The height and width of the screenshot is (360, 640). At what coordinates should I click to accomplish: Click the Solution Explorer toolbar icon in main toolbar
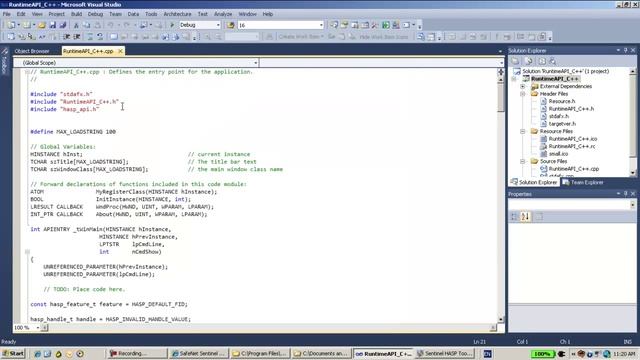334,25
